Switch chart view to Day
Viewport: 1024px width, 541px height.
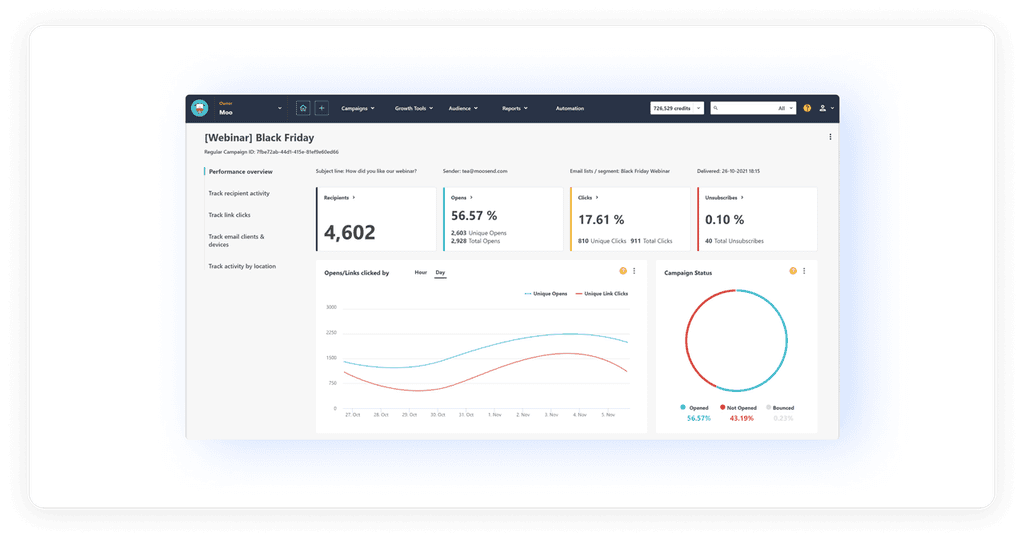pyautogui.click(x=440, y=272)
